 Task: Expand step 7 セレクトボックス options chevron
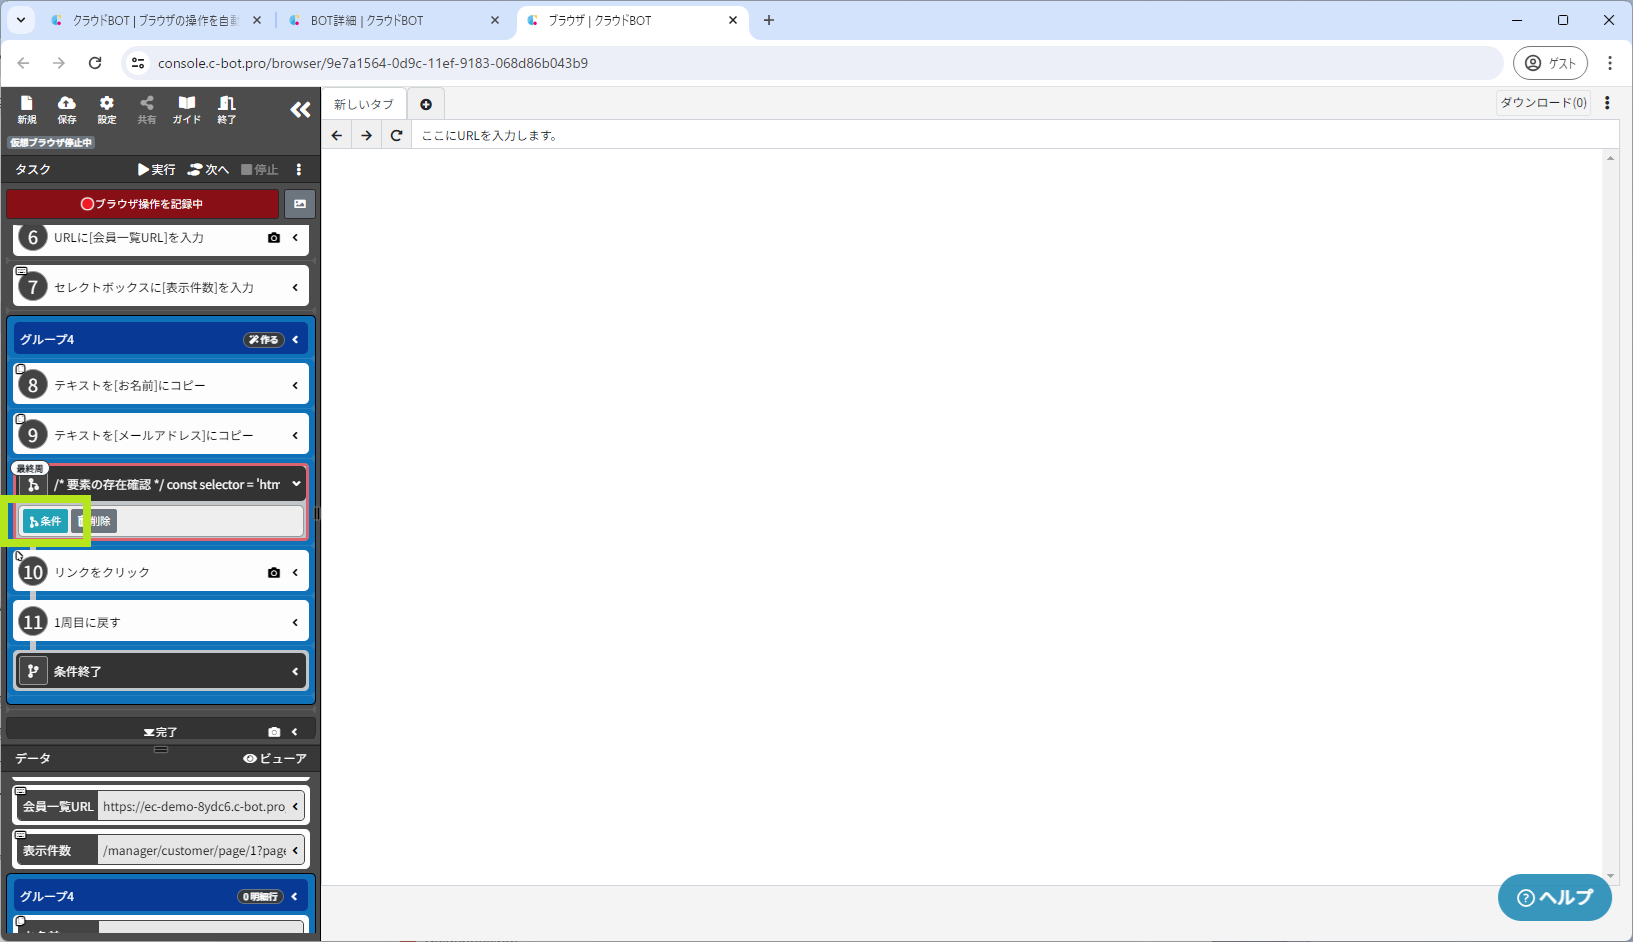[x=295, y=288]
